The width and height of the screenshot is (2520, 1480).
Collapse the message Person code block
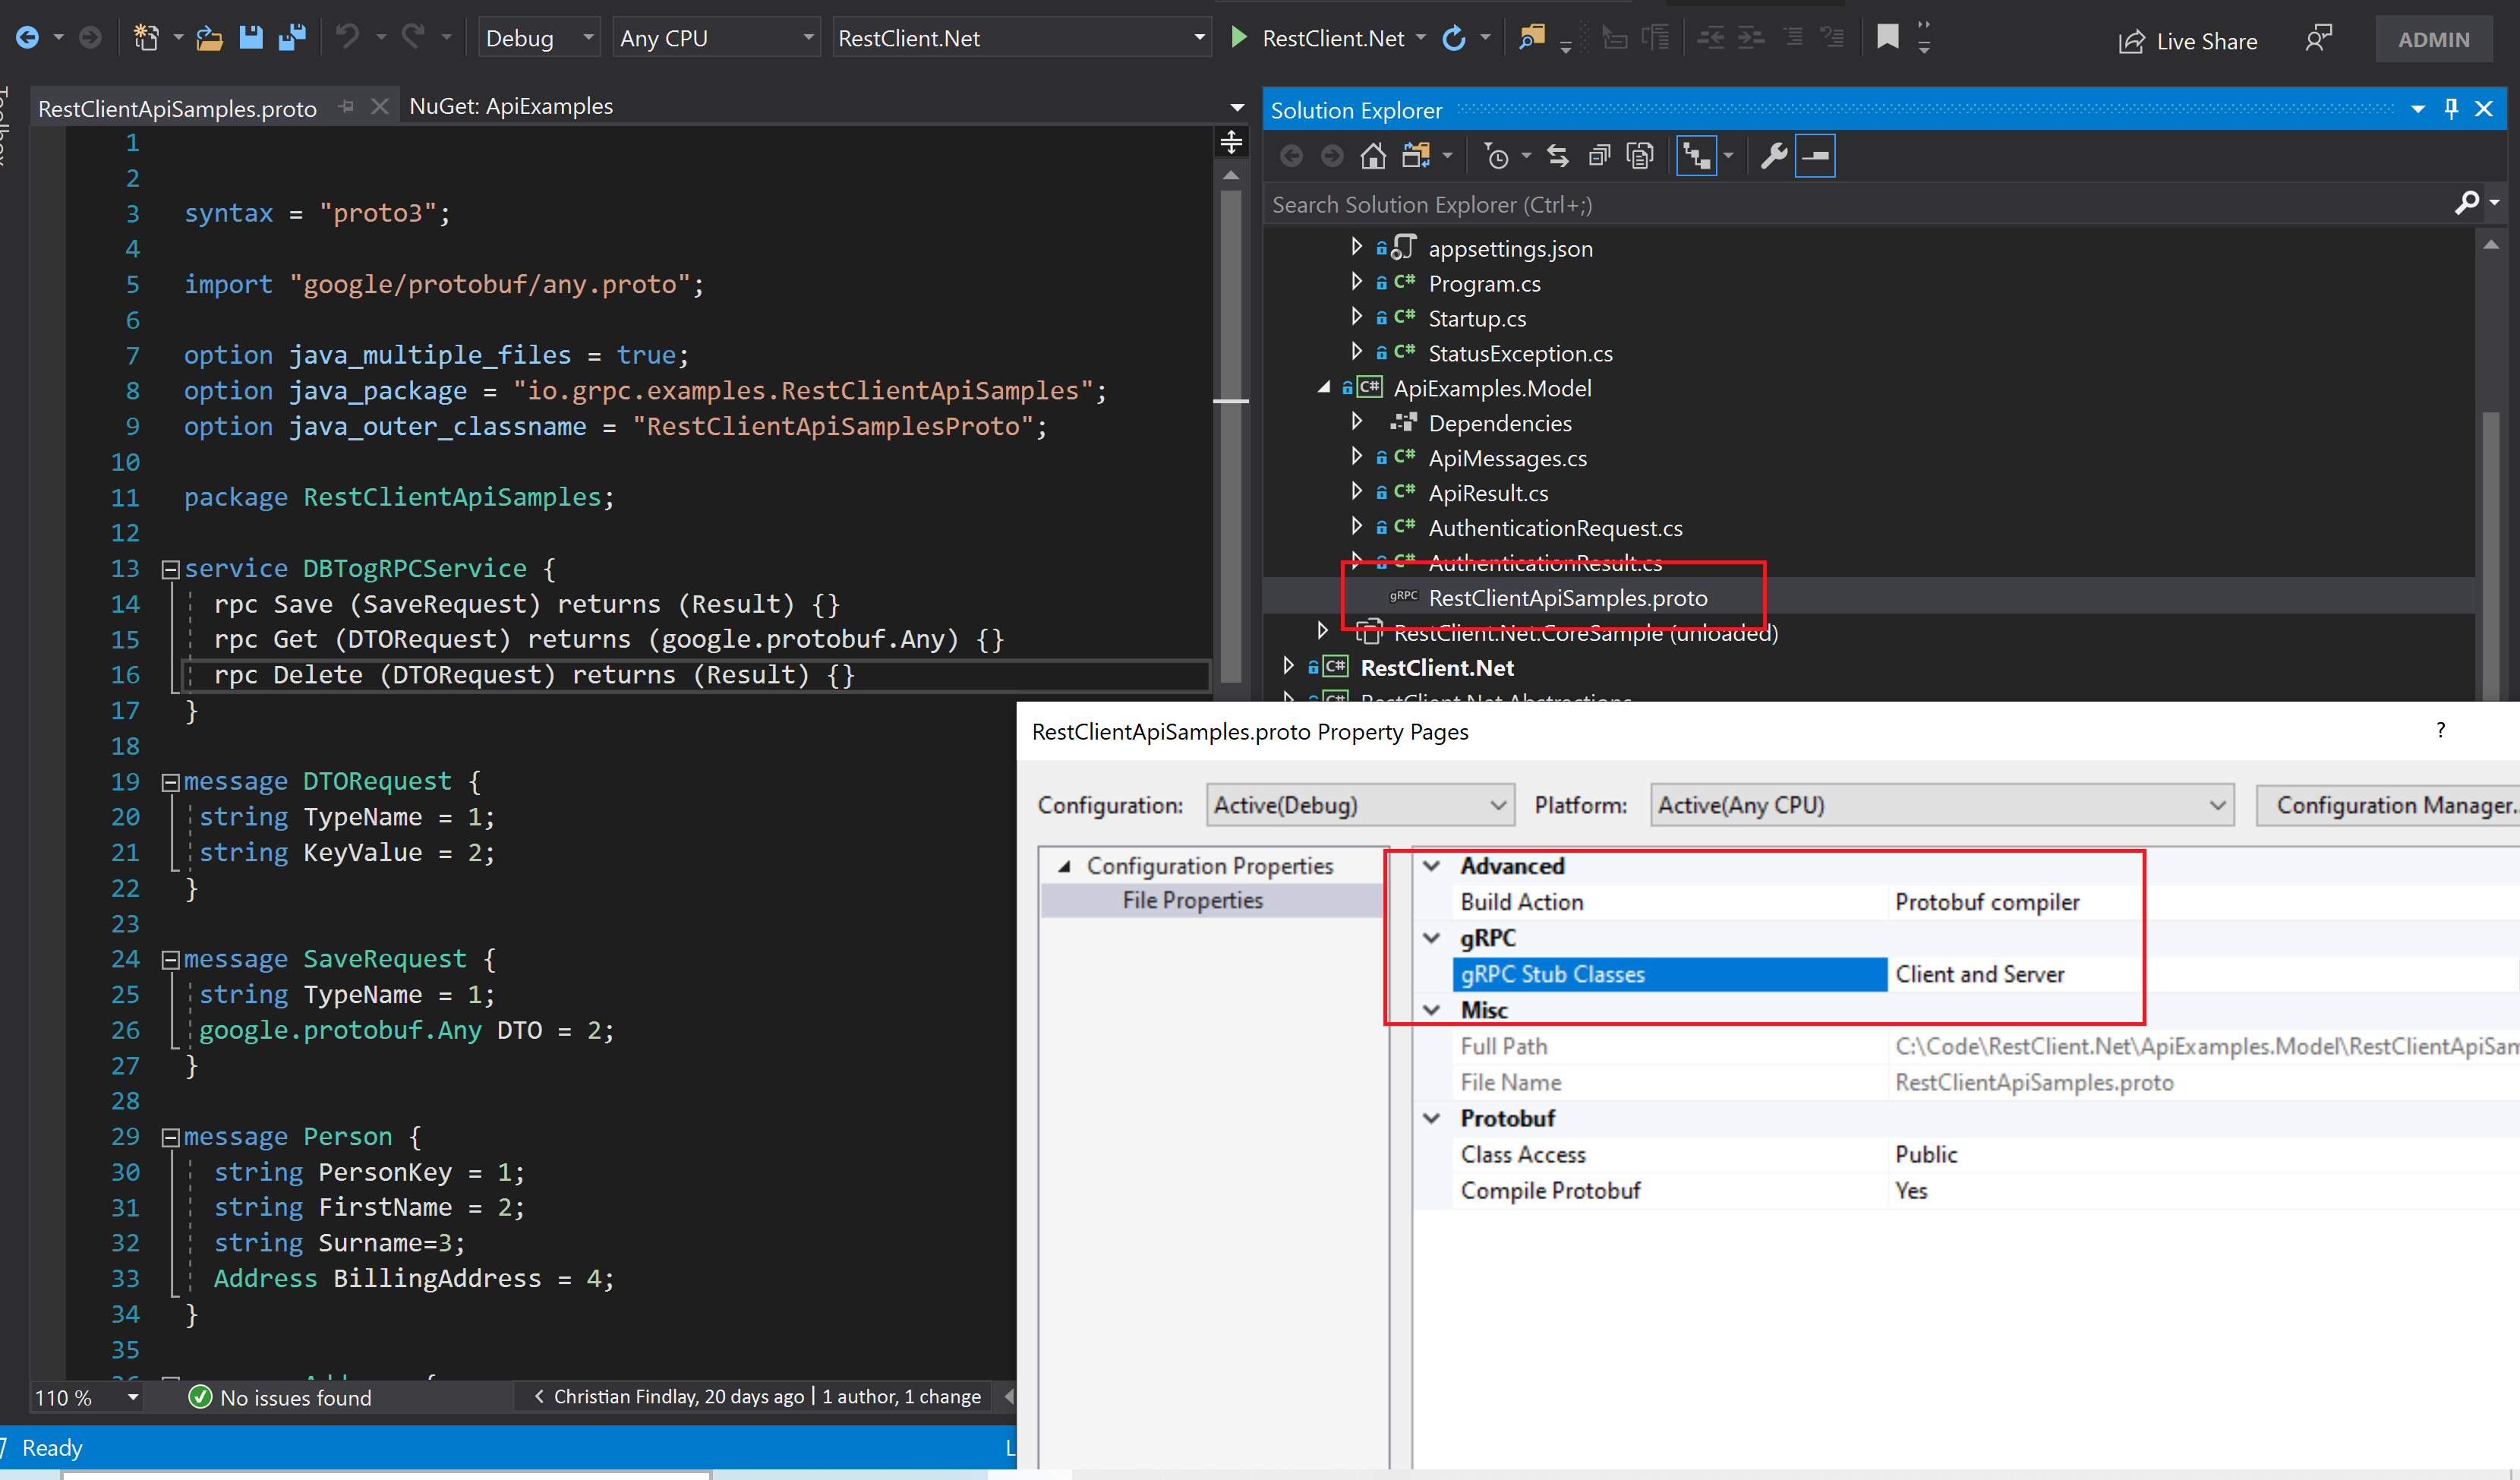(170, 1137)
